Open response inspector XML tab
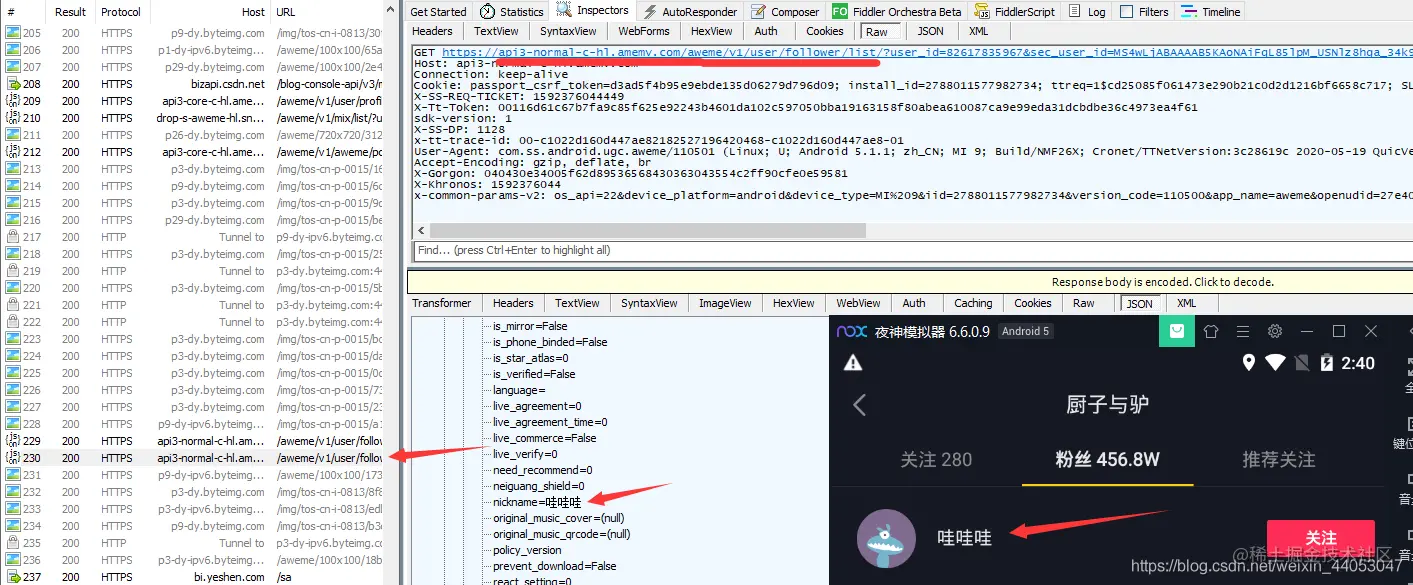Screen dimensions: 1413x585 pos(1186,303)
